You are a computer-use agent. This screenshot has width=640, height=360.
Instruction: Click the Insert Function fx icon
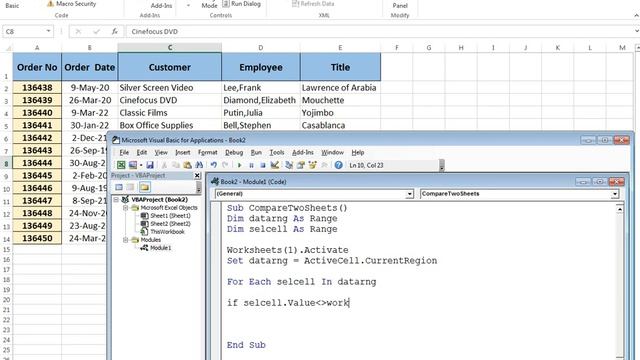tap(115, 31)
